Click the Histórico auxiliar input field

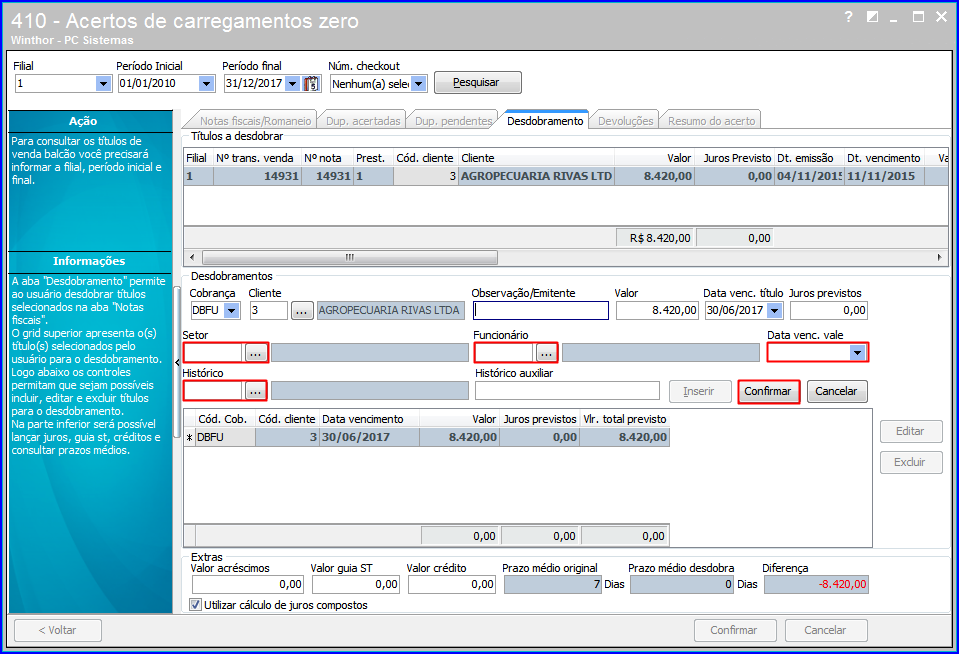(568, 391)
